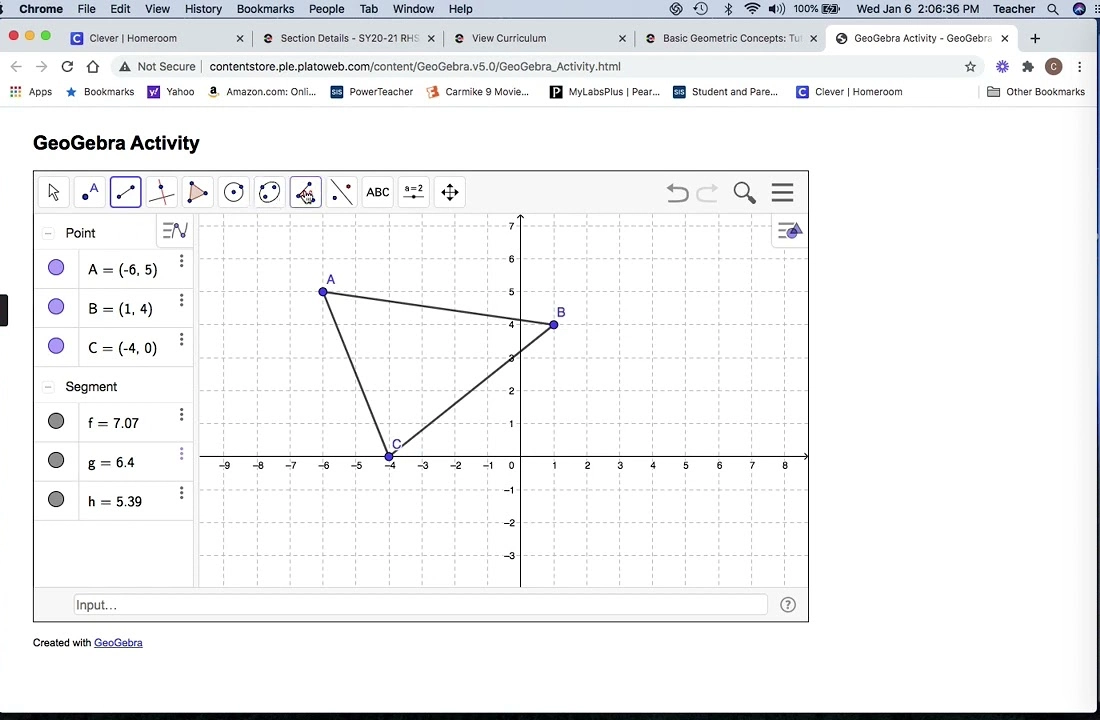Viewport: 1100px width, 720px height.
Task: Open Other Bookmarks folder
Action: coord(1035,92)
